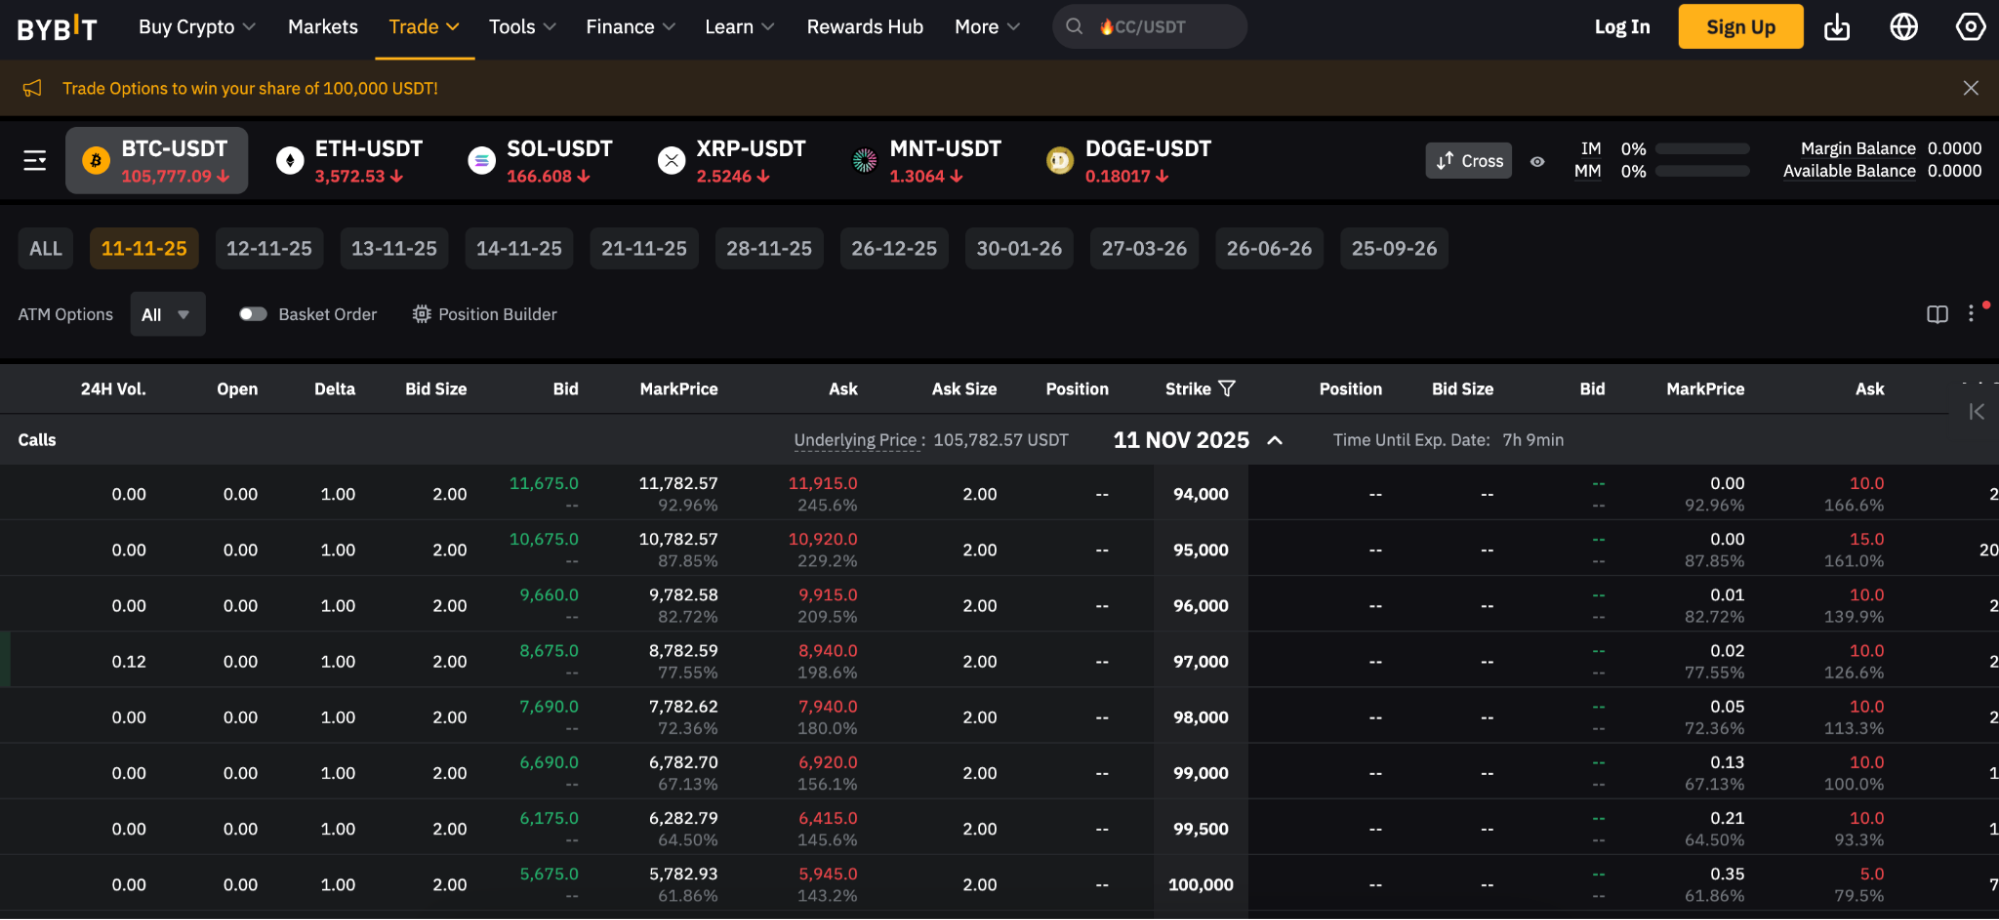Open the settings gear icon
Viewport: 1999px width, 920px height.
[1969, 27]
